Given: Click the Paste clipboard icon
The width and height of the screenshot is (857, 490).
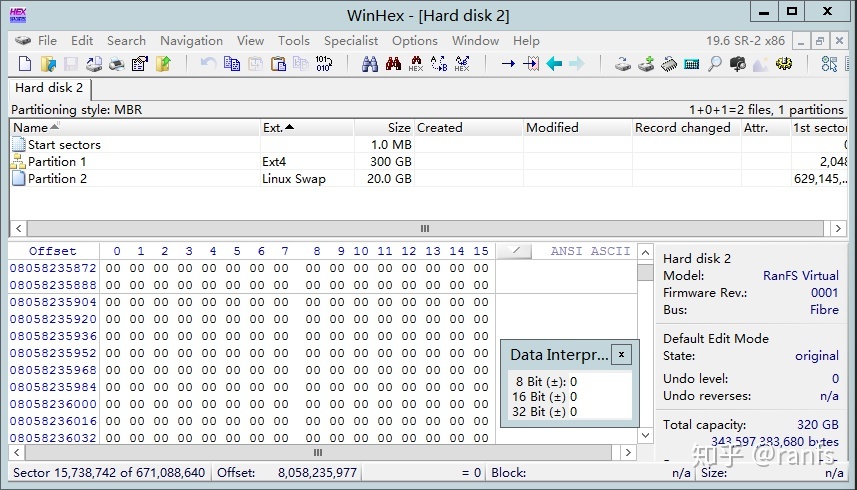Looking at the screenshot, I should [278, 64].
